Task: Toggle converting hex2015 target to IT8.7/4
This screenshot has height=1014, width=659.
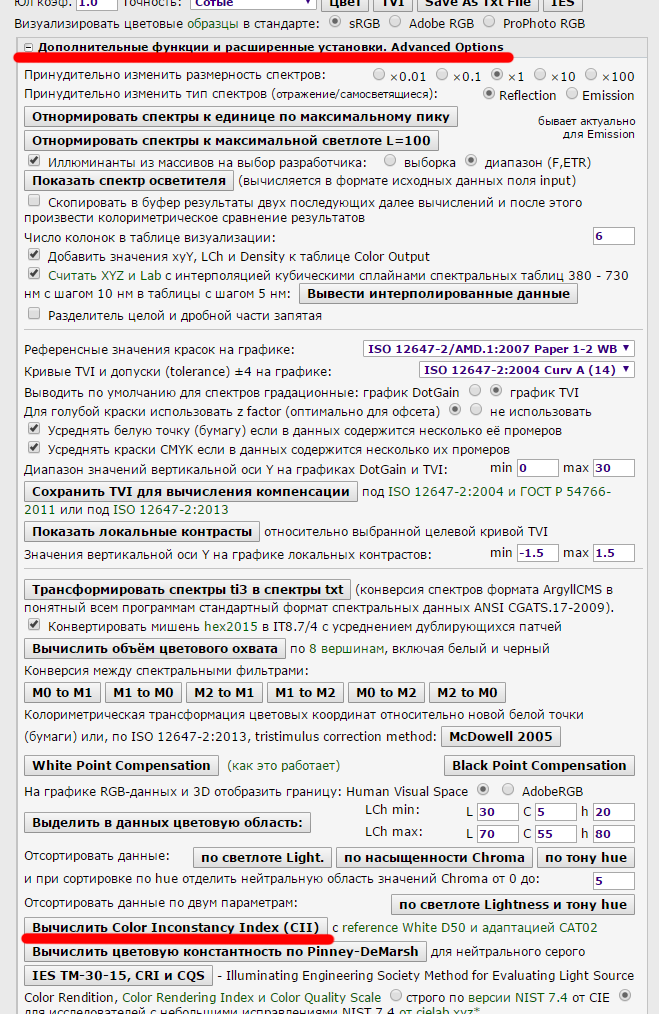Action: pyautogui.click(x=34, y=625)
